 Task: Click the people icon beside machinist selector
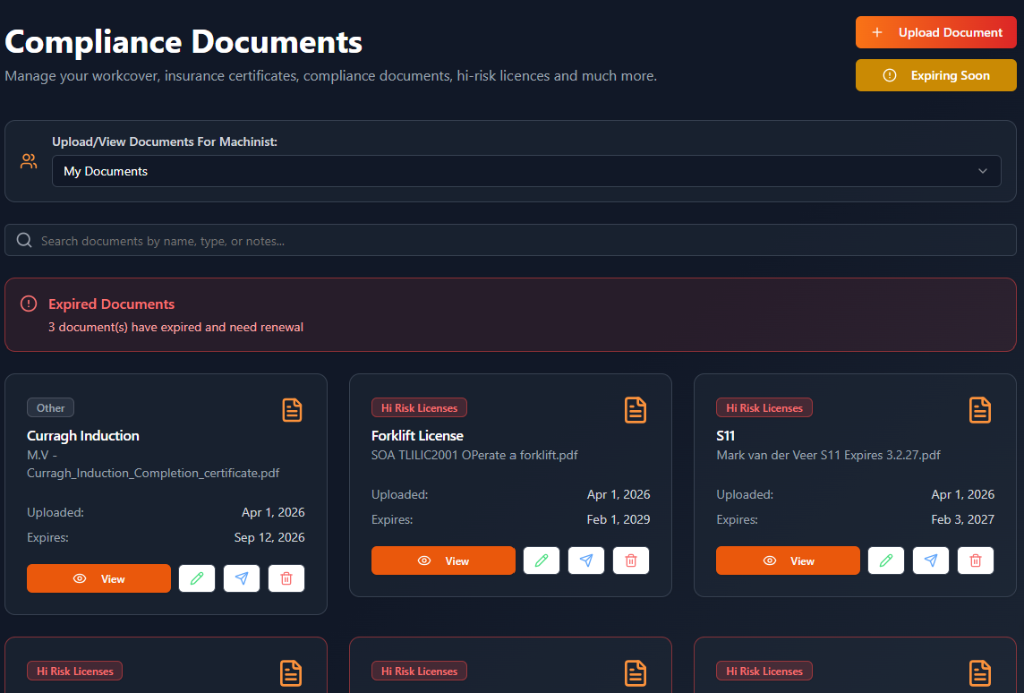tap(28, 161)
